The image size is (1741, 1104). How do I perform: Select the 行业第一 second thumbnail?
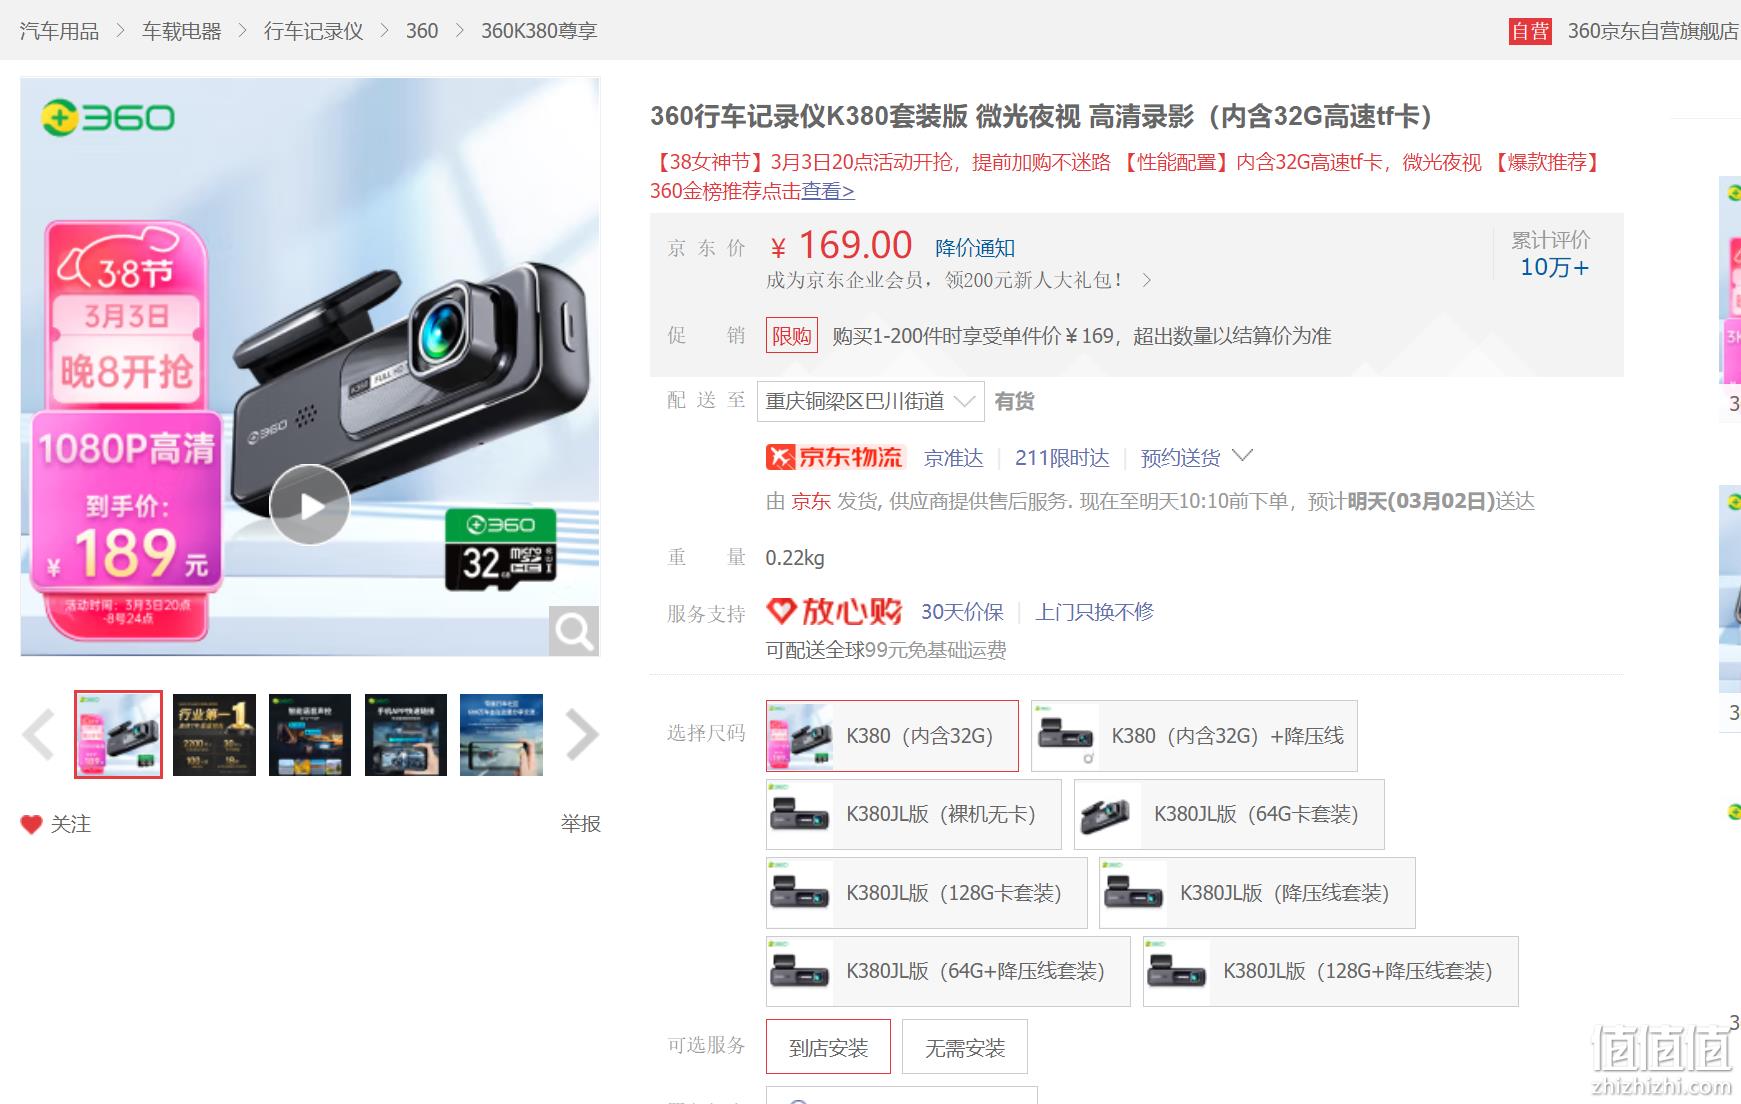pos(214,734)
